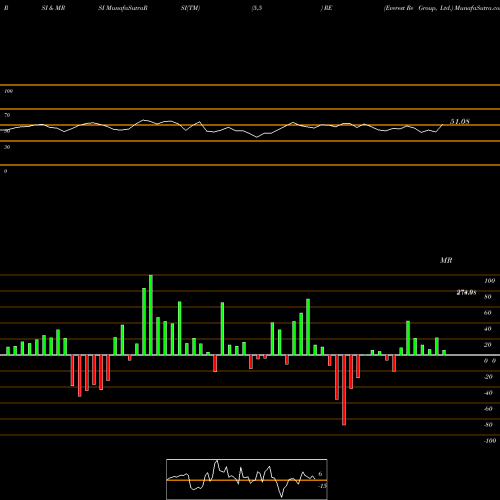Select the 274.98 value text
Screen dimensions: 500x500
[x=466, y=292]
